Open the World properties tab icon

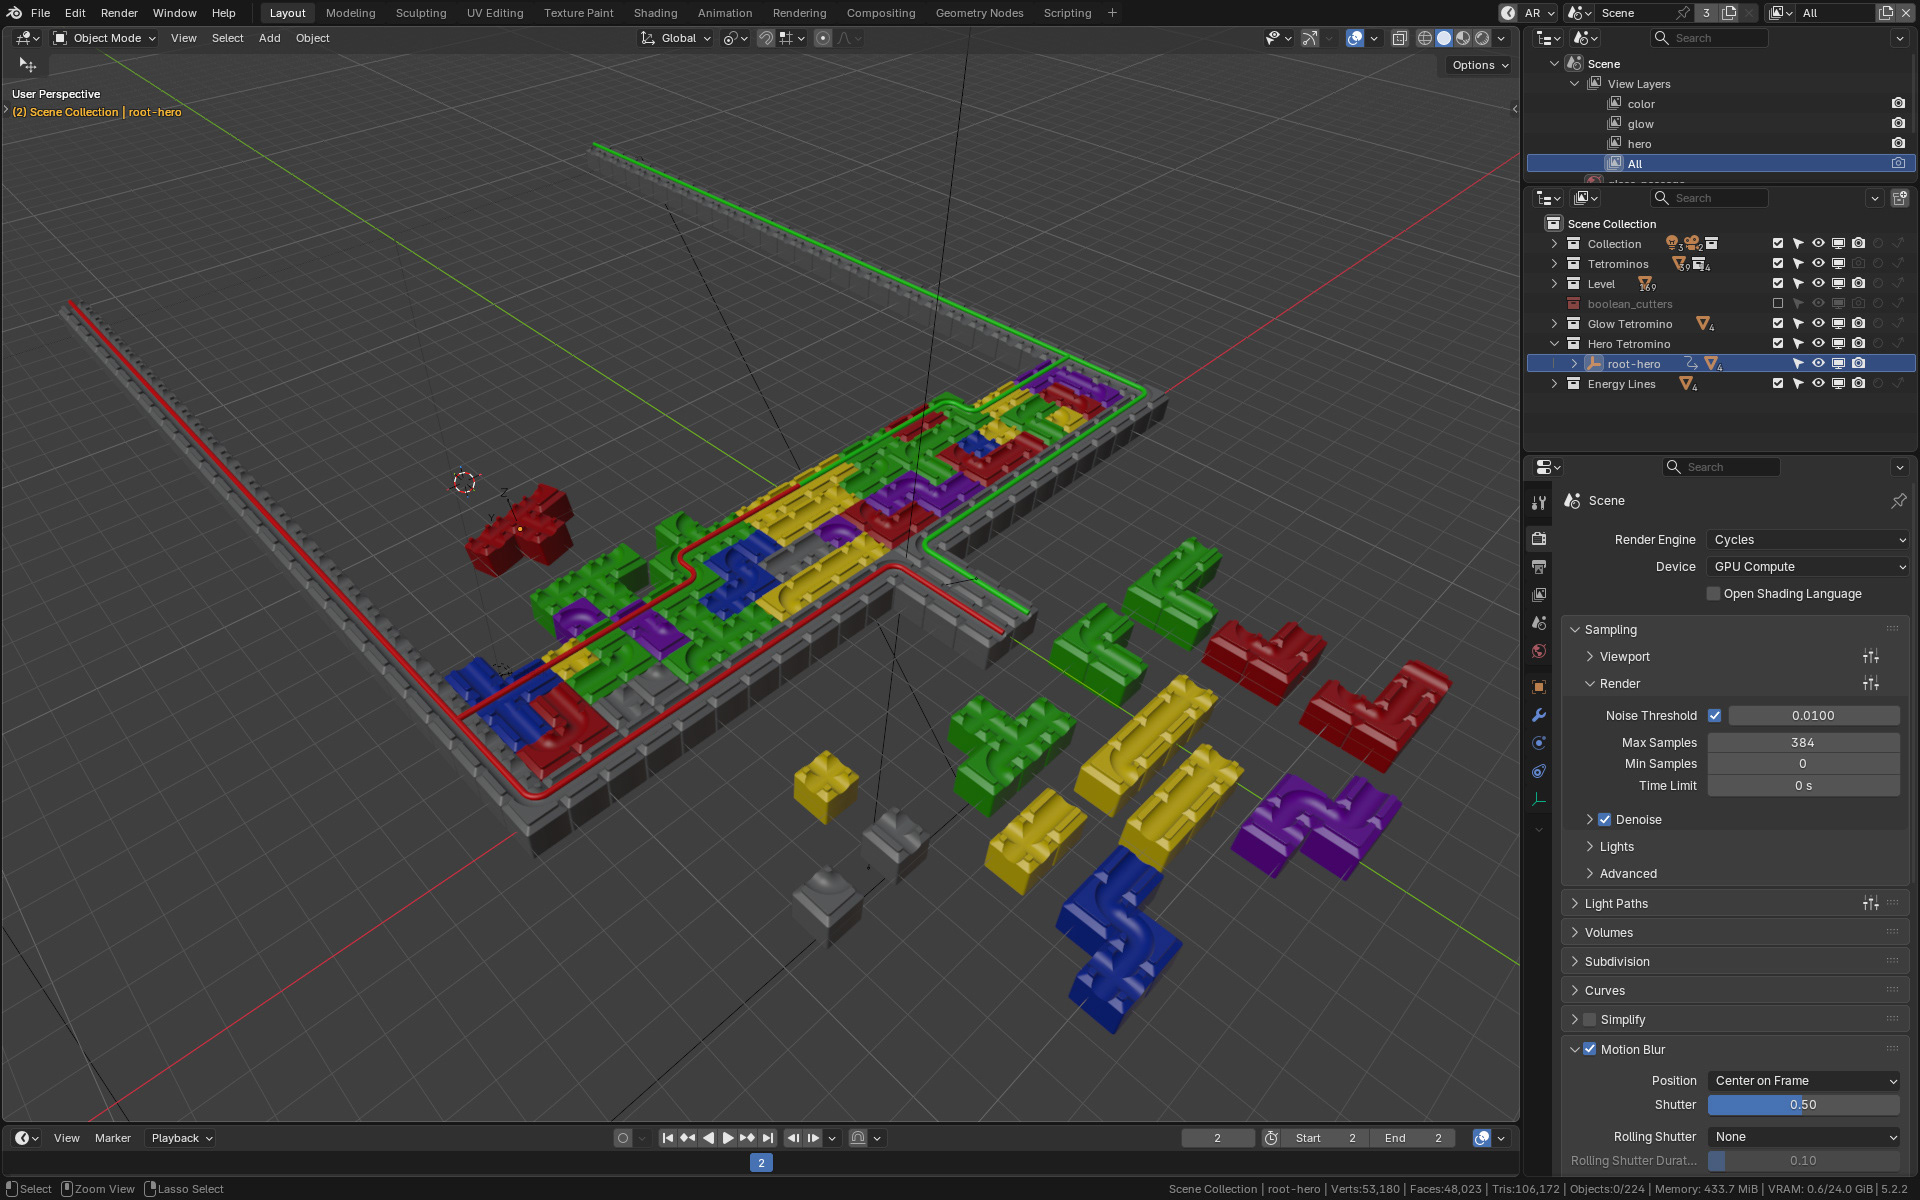click(1539, 651)
